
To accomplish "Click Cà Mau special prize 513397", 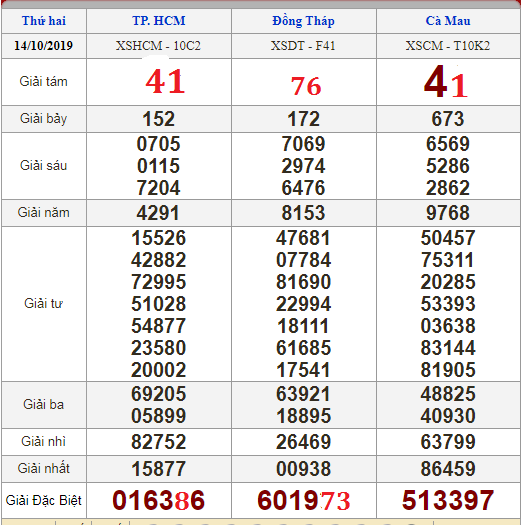I will pyautogui.click(x=448, y=500).
